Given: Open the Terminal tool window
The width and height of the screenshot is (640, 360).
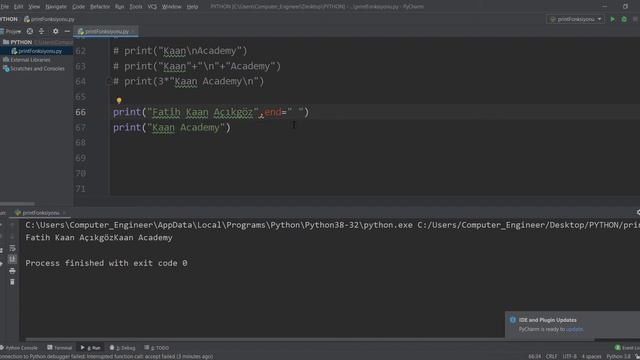Looking at the screenshot, I should click(x=60, y=348).
